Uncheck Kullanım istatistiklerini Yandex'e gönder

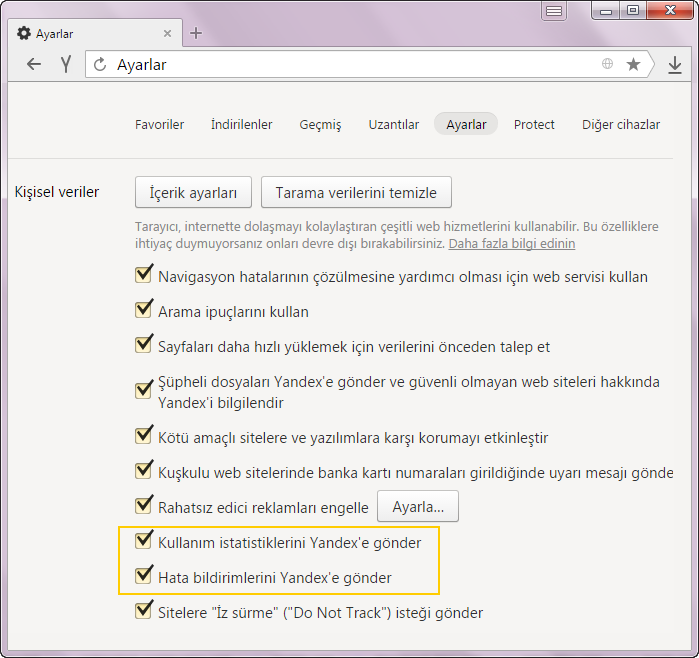click(x=144, y=540)
